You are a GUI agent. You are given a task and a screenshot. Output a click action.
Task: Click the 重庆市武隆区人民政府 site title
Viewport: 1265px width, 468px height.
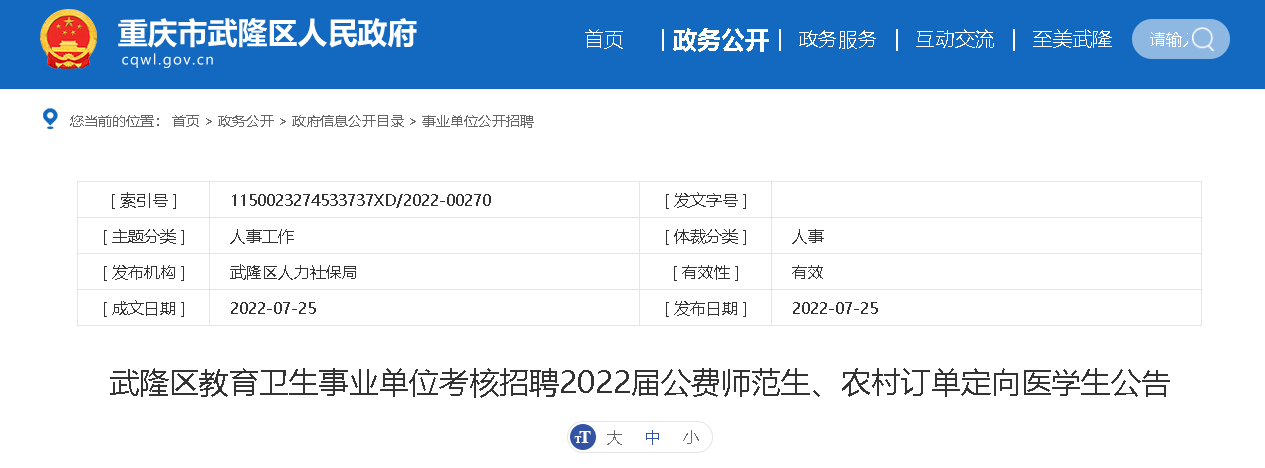click(x=266, y=33)
